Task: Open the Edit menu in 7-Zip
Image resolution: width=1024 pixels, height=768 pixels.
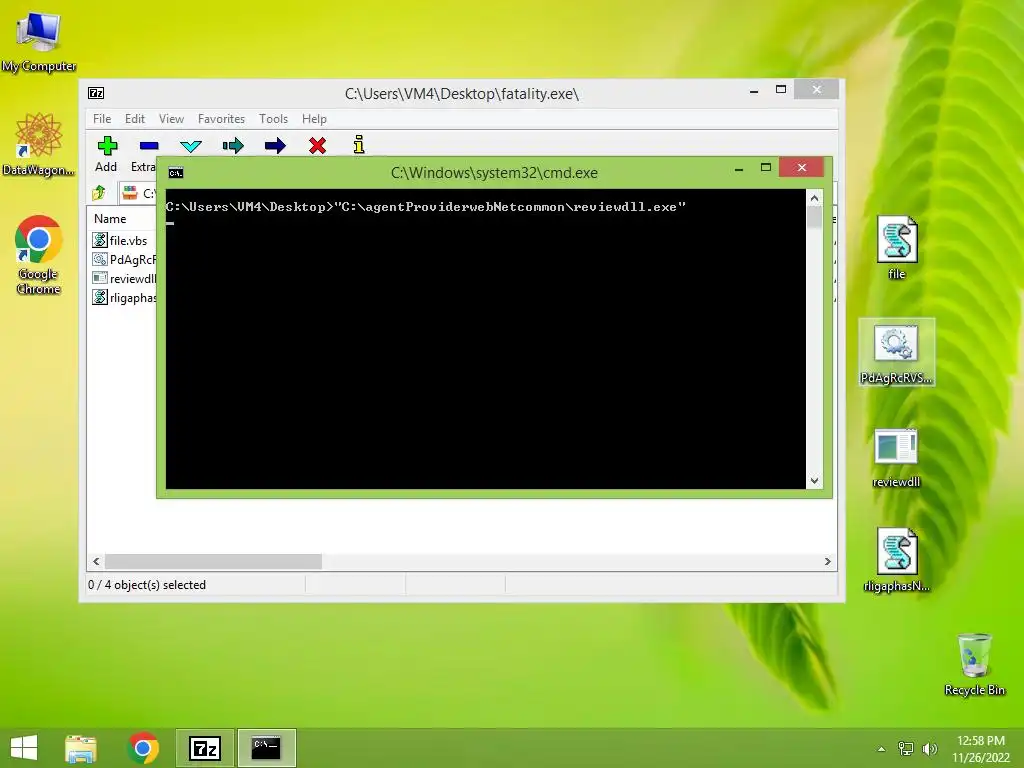Action: tap(135, 119)
